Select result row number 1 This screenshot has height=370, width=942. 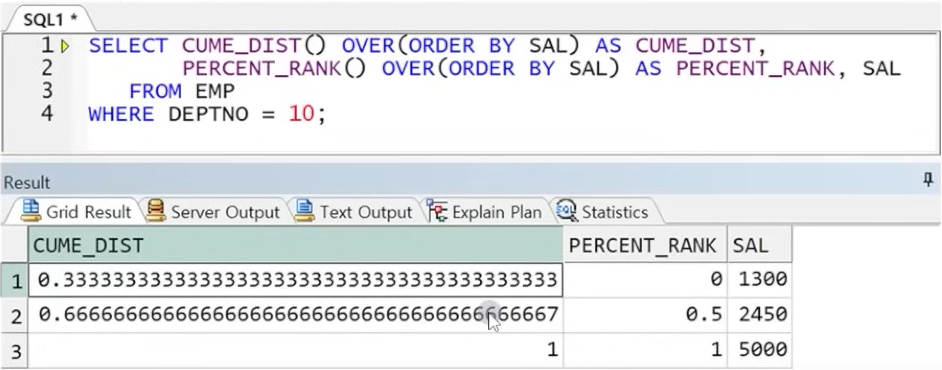click(x=14, y=280)
